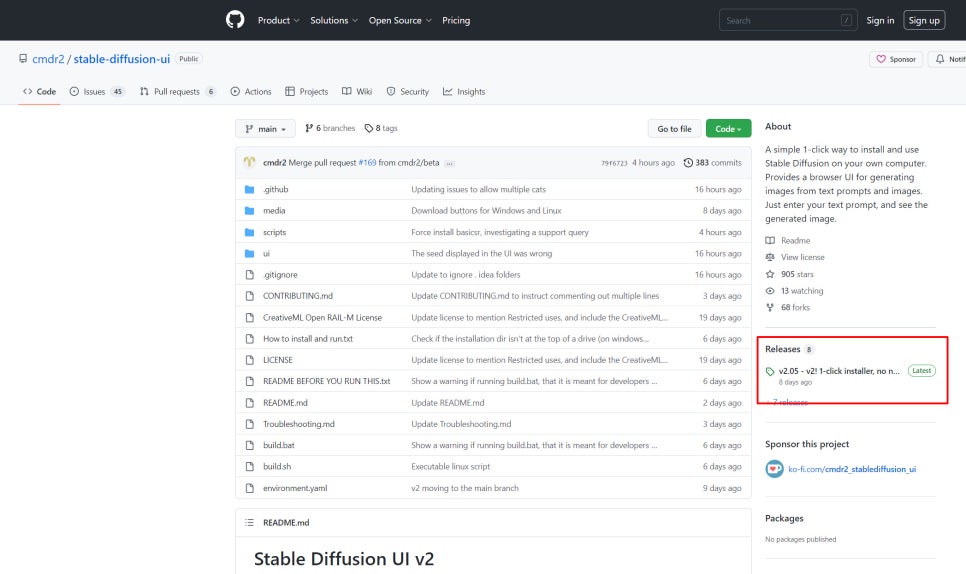This screenshot has height=574, width=966.
Task: Open CONTRIBUTING.md file
Action: tap(298, 296)
